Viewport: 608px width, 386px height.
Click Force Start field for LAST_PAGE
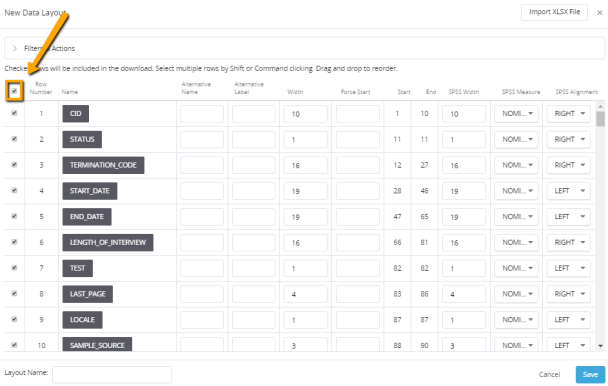(x=358, y=294)
